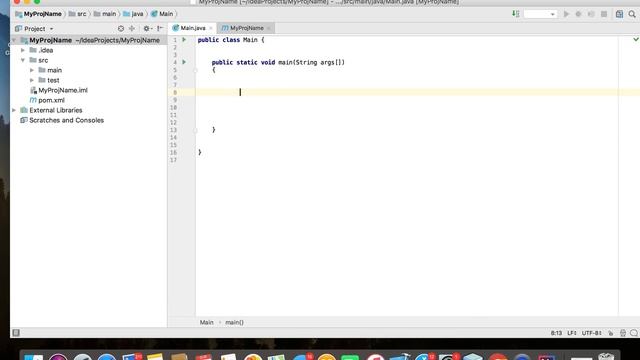Click MyProjName breadcrumb in navigation bar
Image resolution: width=640 pixels, height=360 pixels.
point(38,14)
